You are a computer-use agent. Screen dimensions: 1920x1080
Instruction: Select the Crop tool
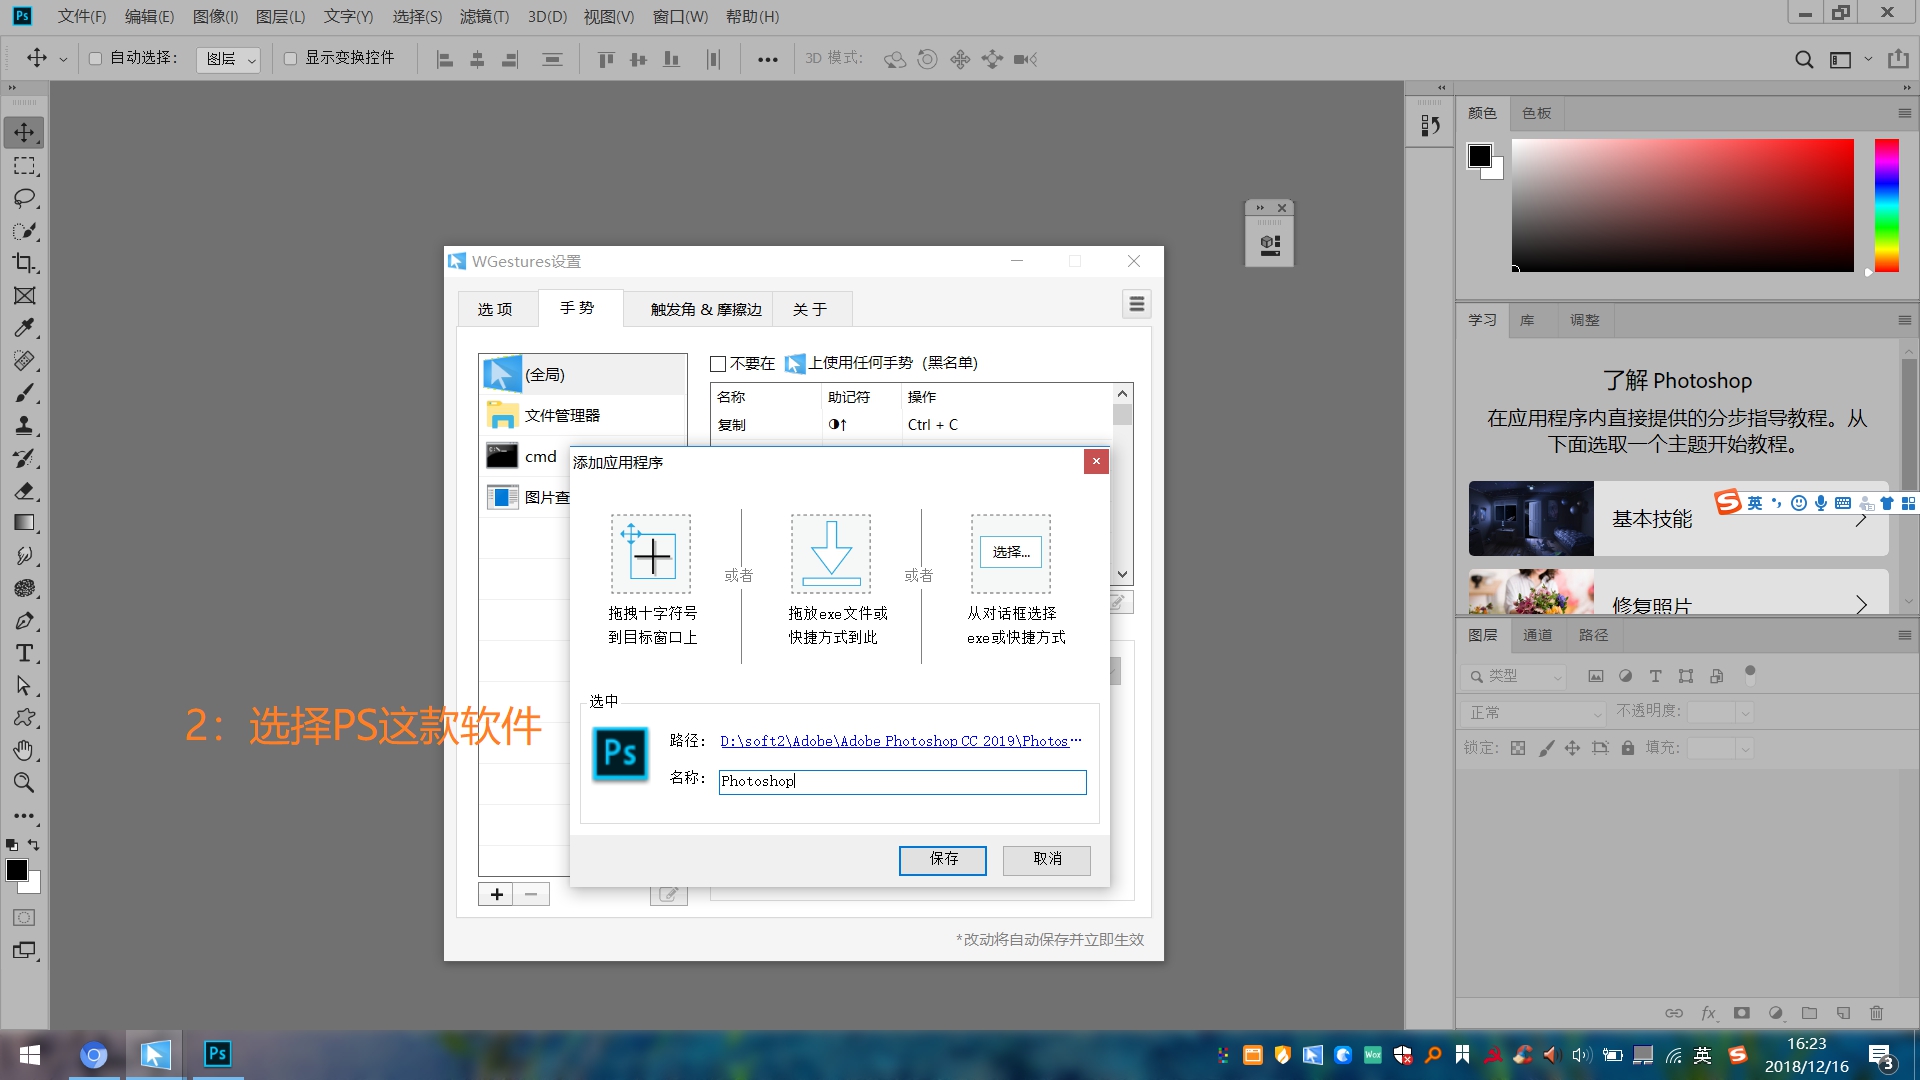24,263
